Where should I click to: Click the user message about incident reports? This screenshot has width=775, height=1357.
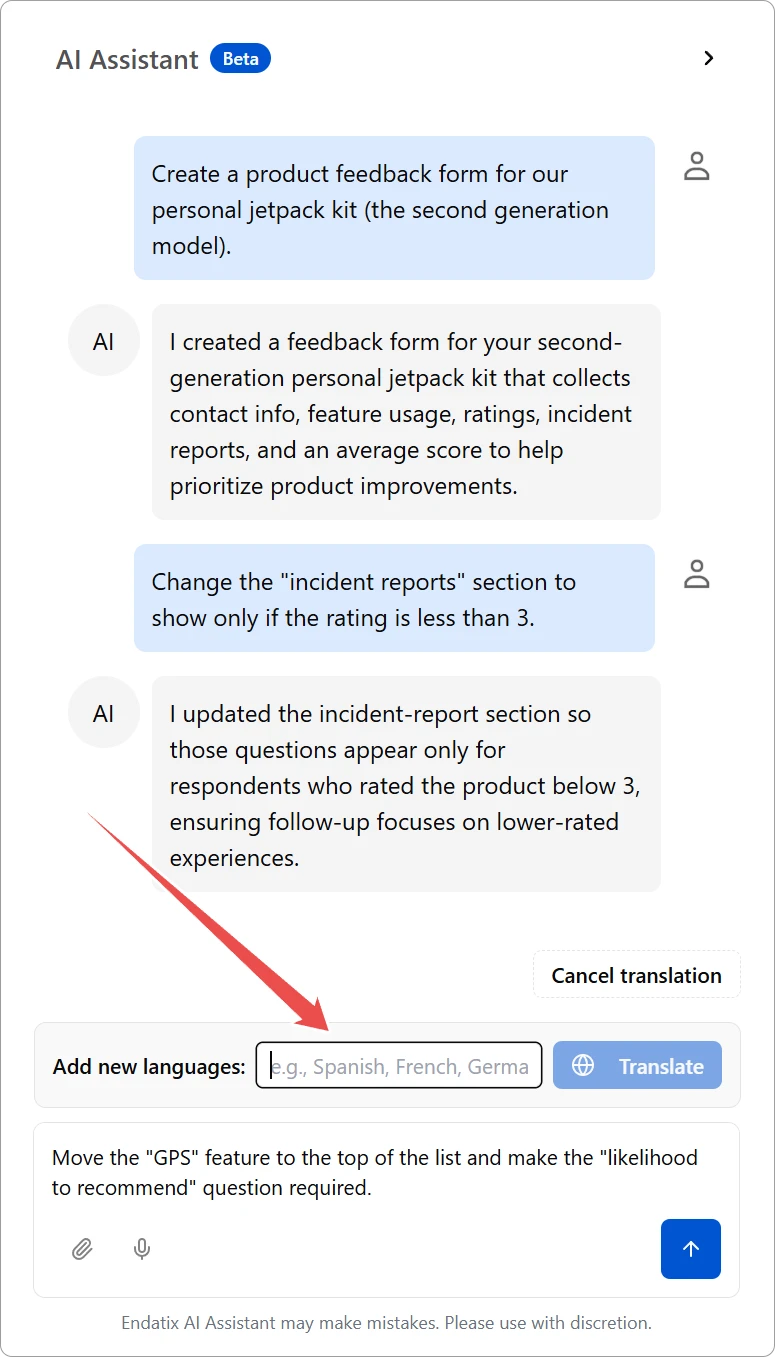coord(394,599)
